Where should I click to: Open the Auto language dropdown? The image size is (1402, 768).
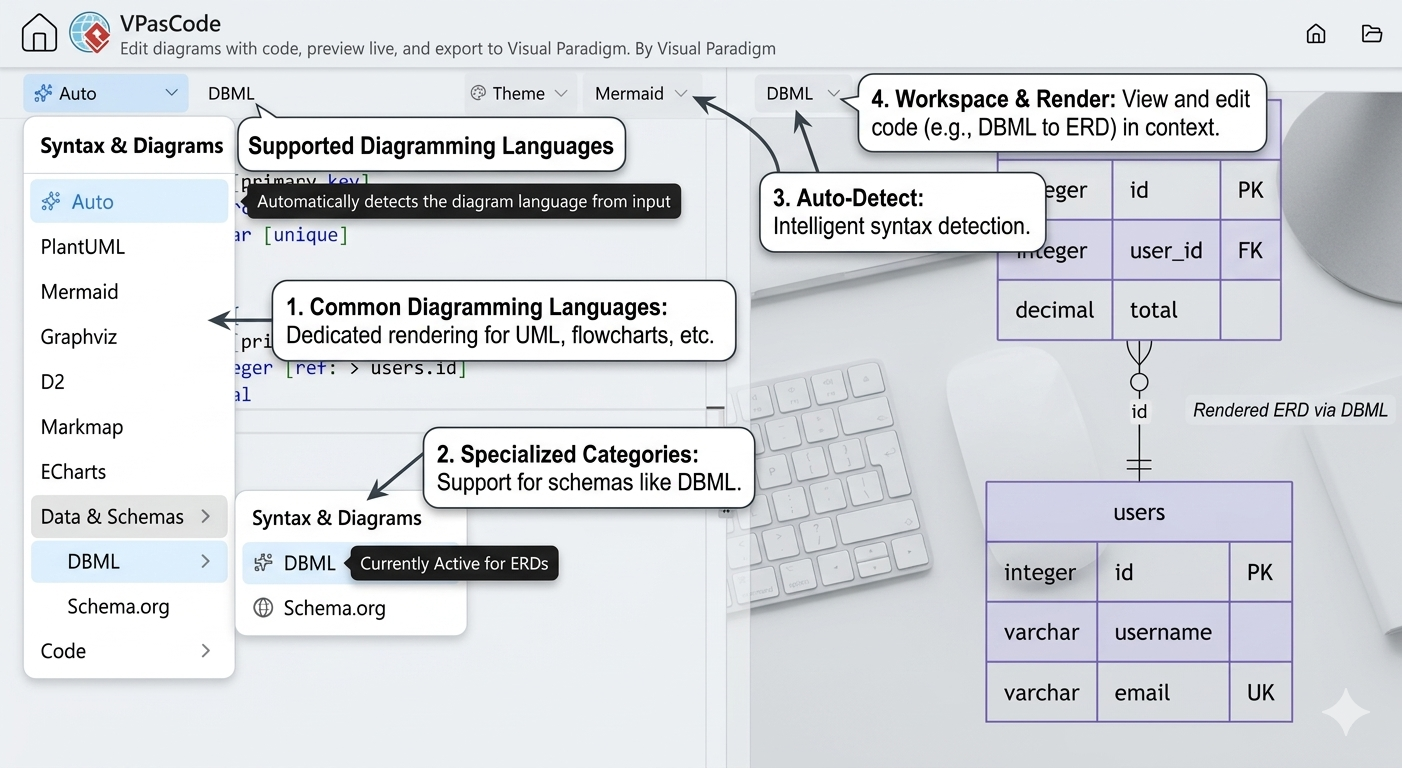tap(106, 93)
